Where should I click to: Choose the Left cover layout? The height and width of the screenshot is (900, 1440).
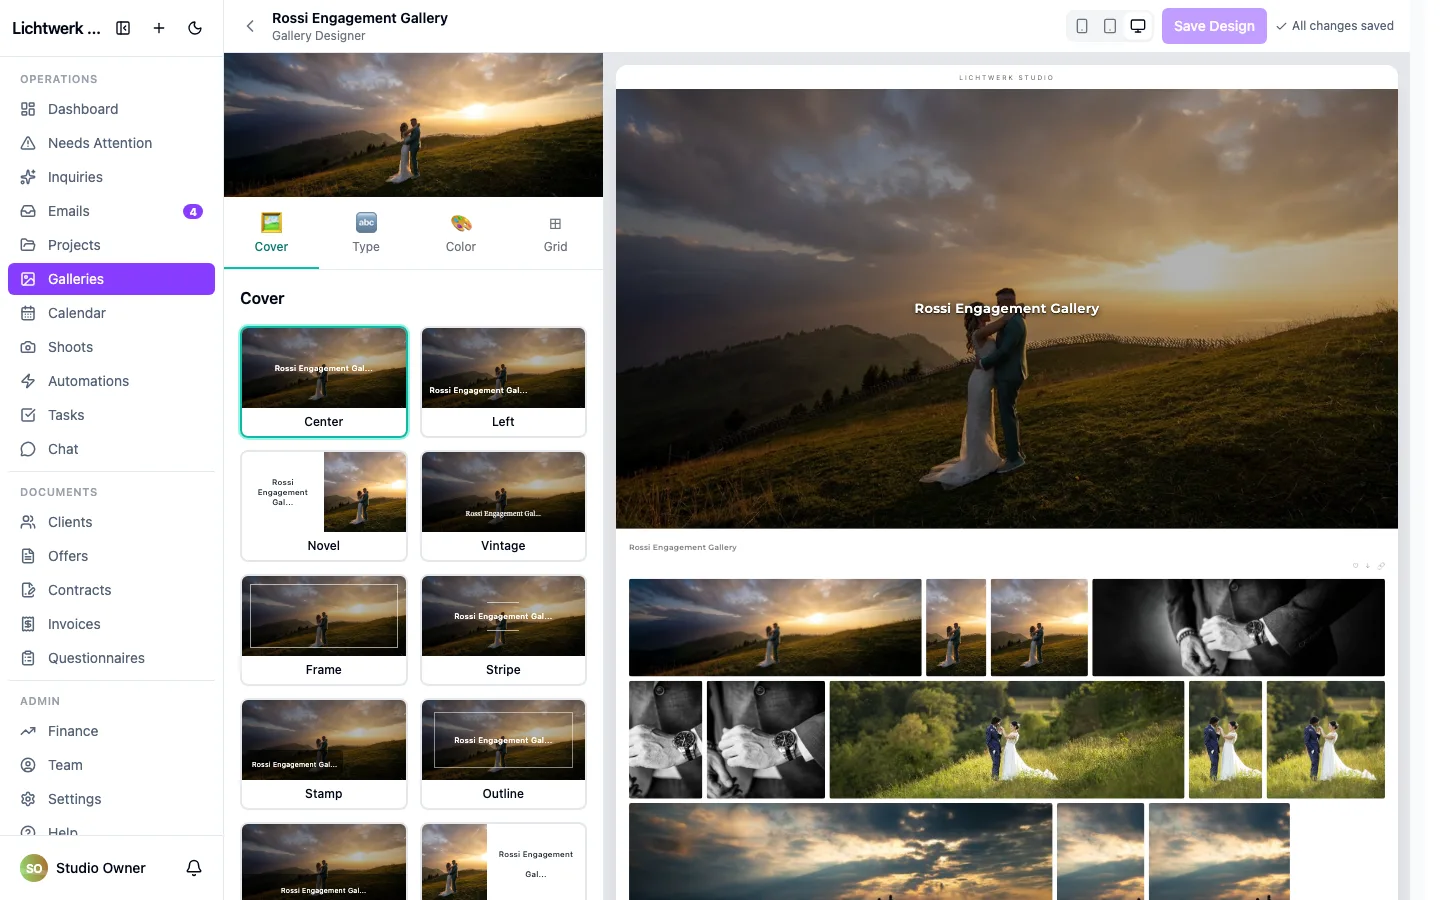(503, 382)
